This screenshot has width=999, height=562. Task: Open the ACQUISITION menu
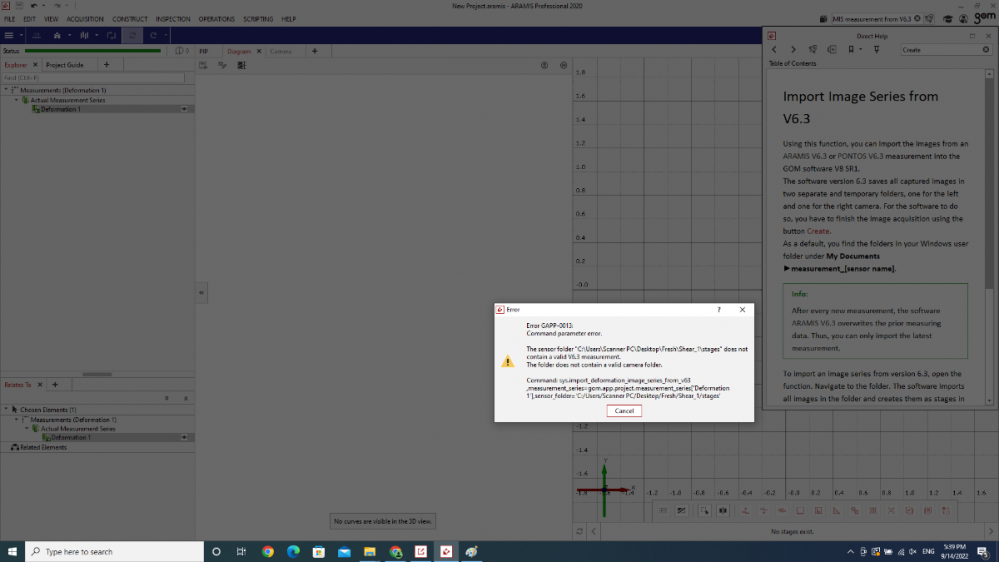[x=85, y=19]
